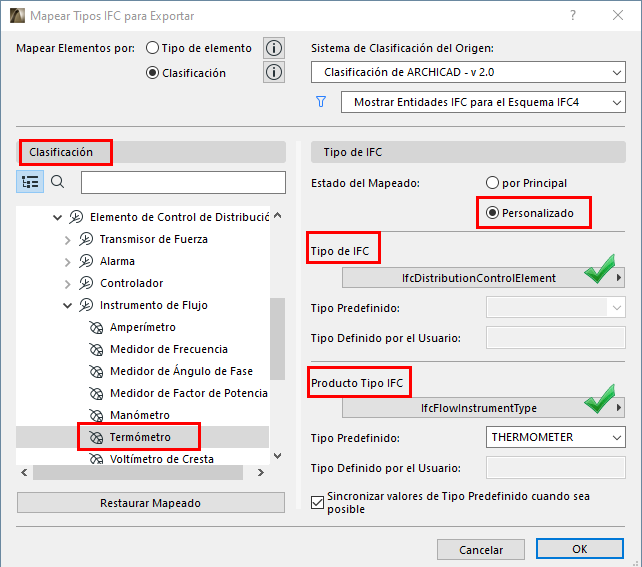Click the classification search input field
Viewport: 642px width, 567px height.
coord(183,182)
